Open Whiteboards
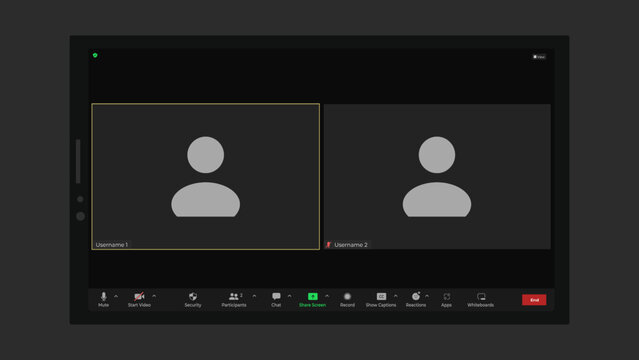This screenshot has width=639, height=360. [481, 299]
